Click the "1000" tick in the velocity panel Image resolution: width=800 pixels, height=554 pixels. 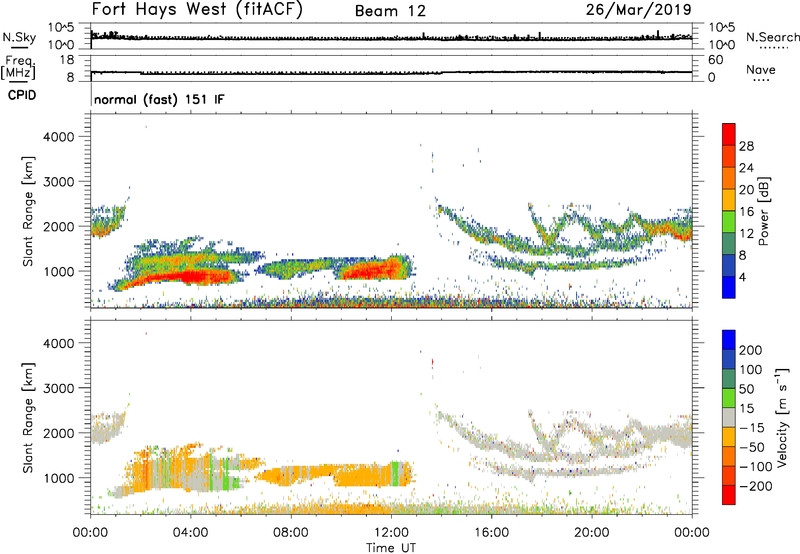59,478
